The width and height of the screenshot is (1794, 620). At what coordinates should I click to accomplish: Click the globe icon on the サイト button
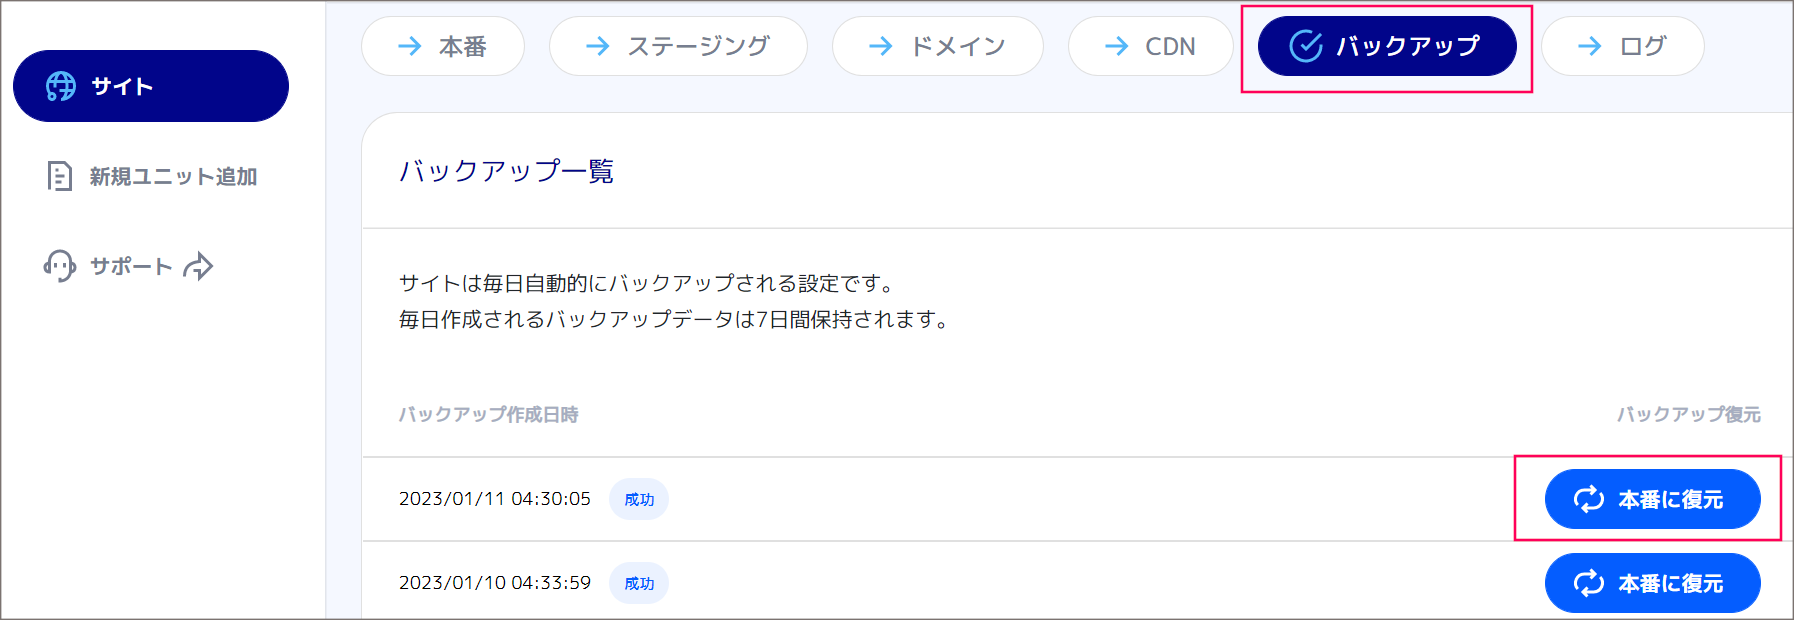(x=61, y=87)
